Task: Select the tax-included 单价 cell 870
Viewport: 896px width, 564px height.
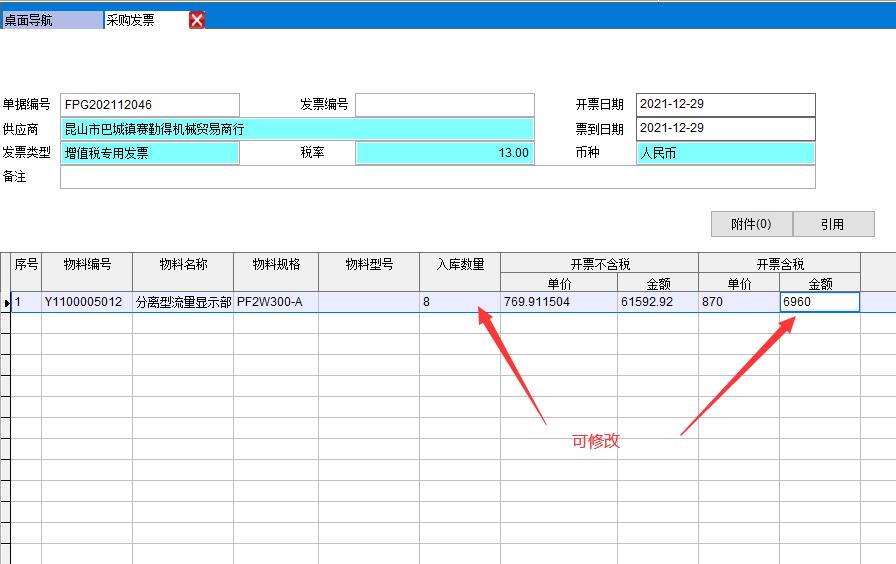Action: [738, 302]
